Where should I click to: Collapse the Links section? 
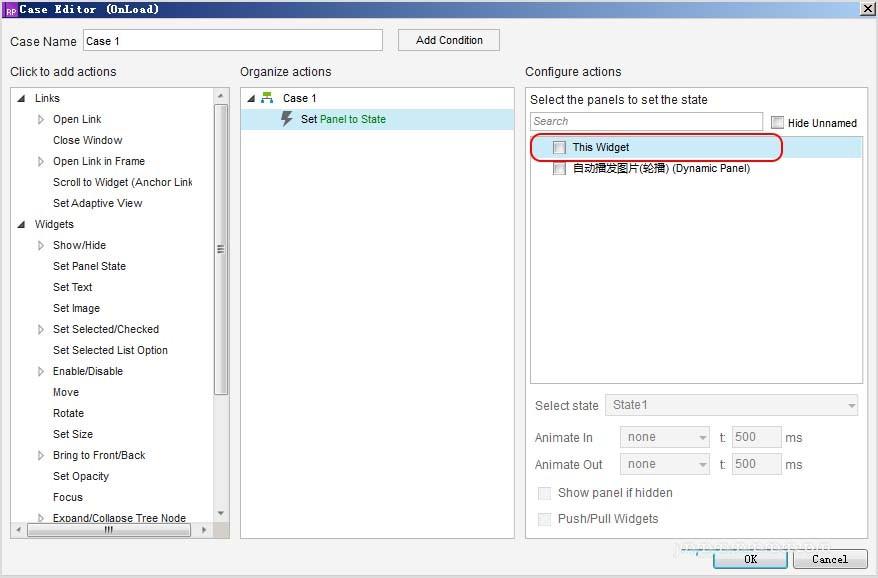tap(21, 98)
